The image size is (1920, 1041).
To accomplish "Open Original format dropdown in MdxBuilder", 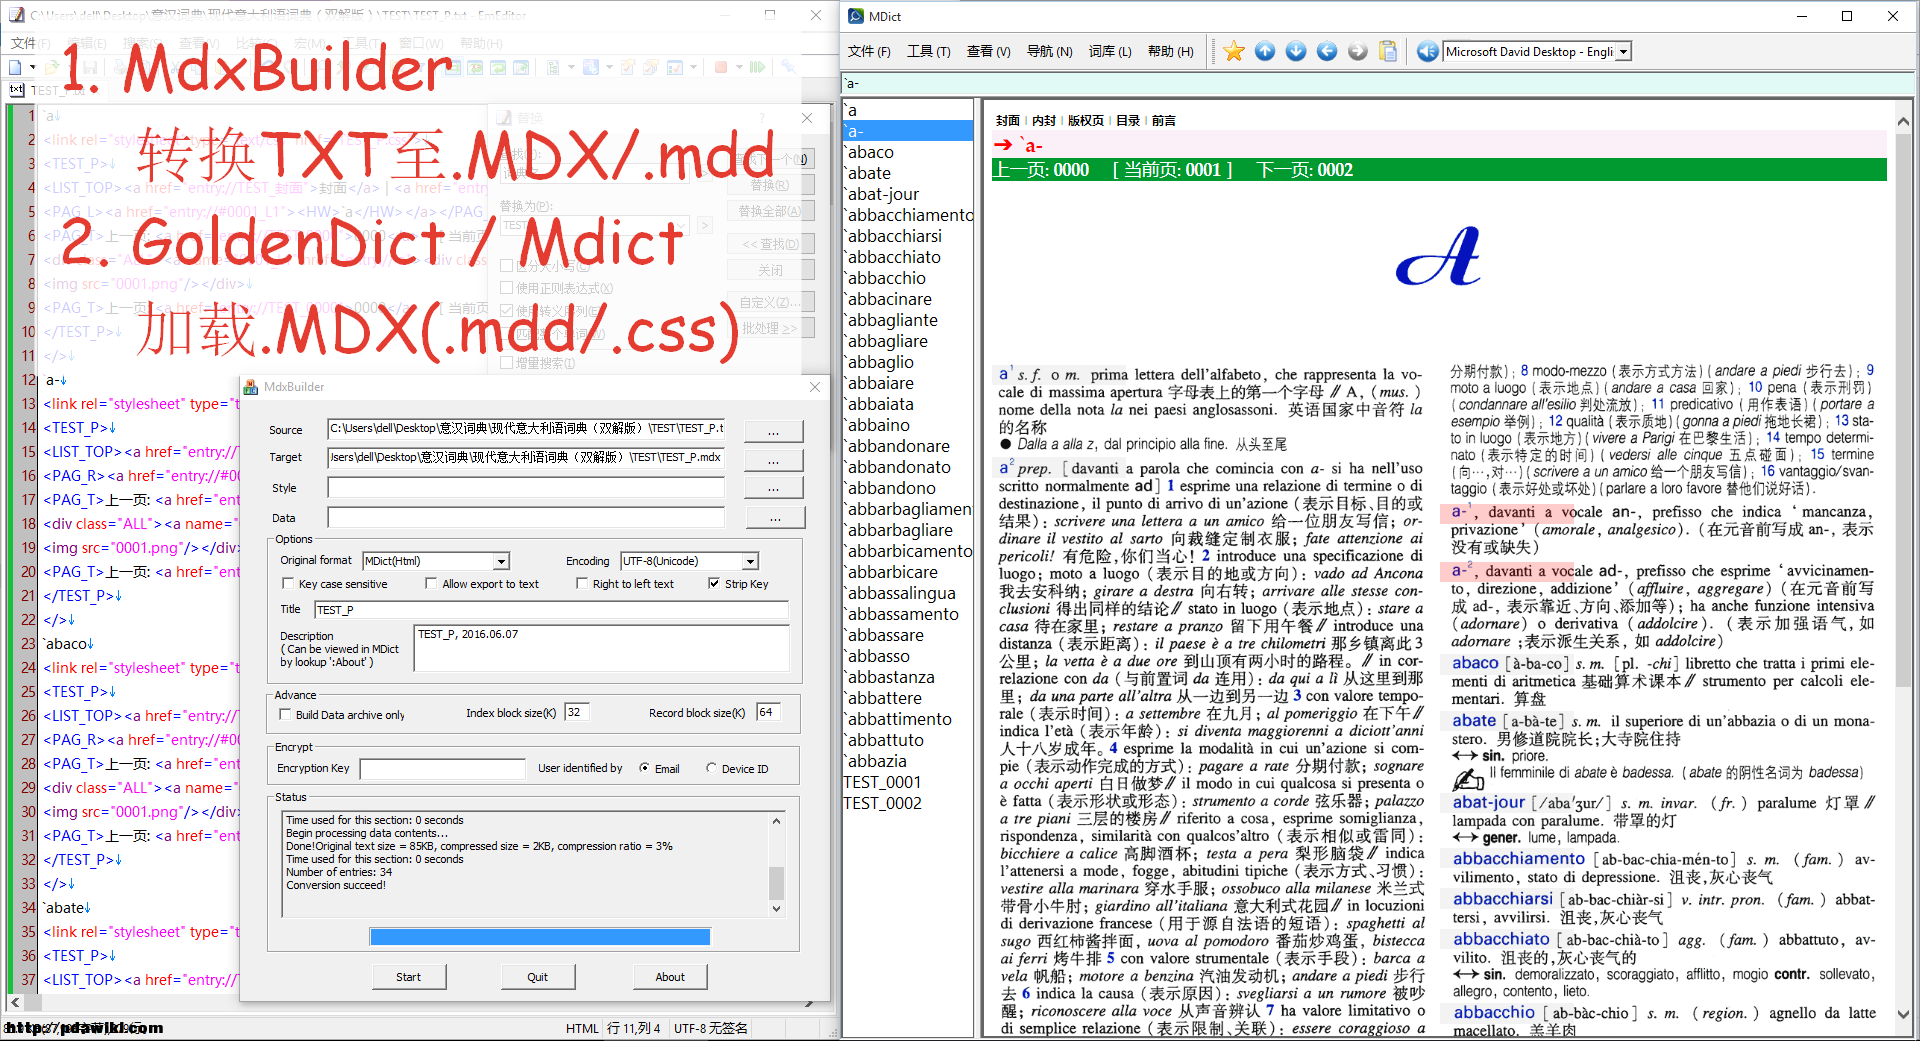I will pyautogui.click(x=501, y=562).
